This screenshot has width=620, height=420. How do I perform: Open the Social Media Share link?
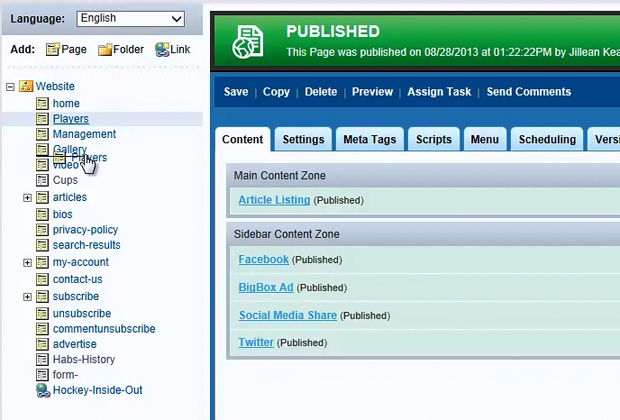[x=288, y=315]
